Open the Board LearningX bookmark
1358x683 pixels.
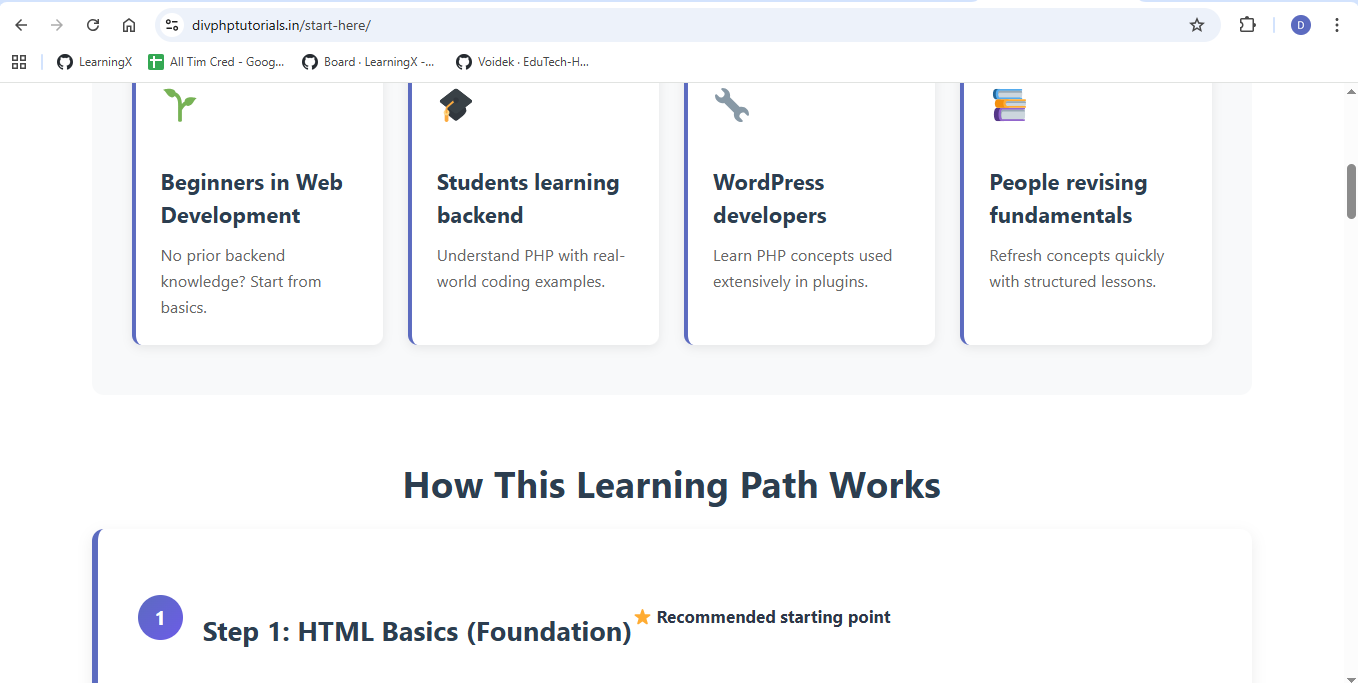tap(370, 61)
